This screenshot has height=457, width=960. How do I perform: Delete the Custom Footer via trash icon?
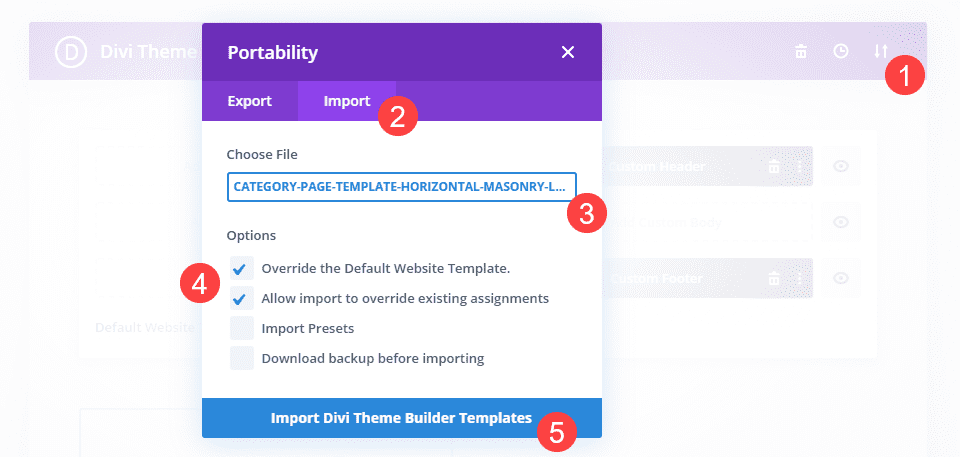pyautogui.click(x=773, y=278)
